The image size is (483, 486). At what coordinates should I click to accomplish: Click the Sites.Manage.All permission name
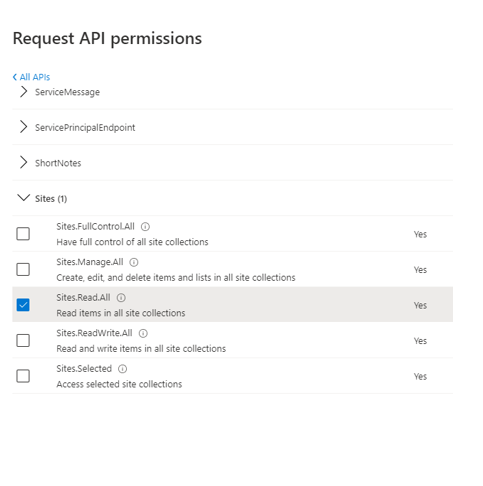point(90,262)
